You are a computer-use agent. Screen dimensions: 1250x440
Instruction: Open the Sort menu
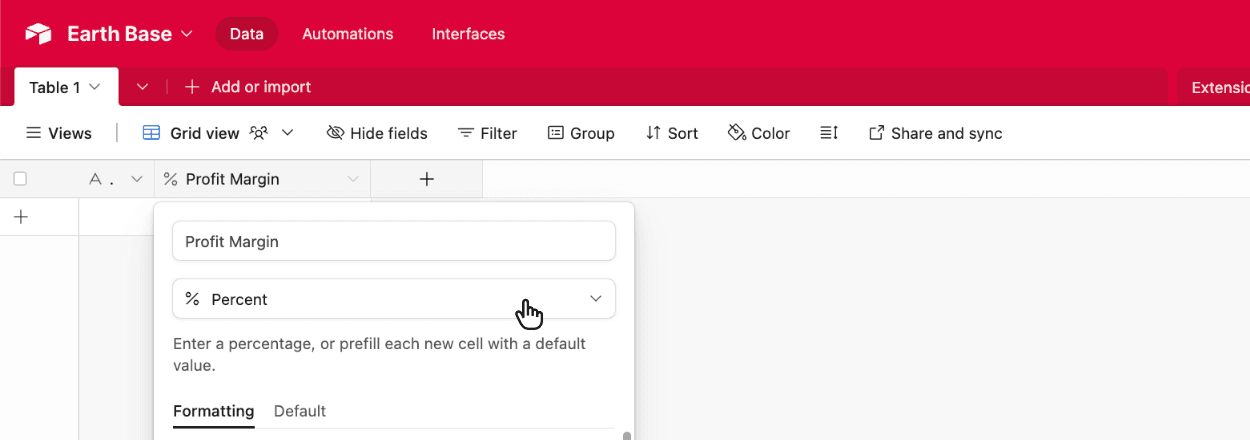672,133
